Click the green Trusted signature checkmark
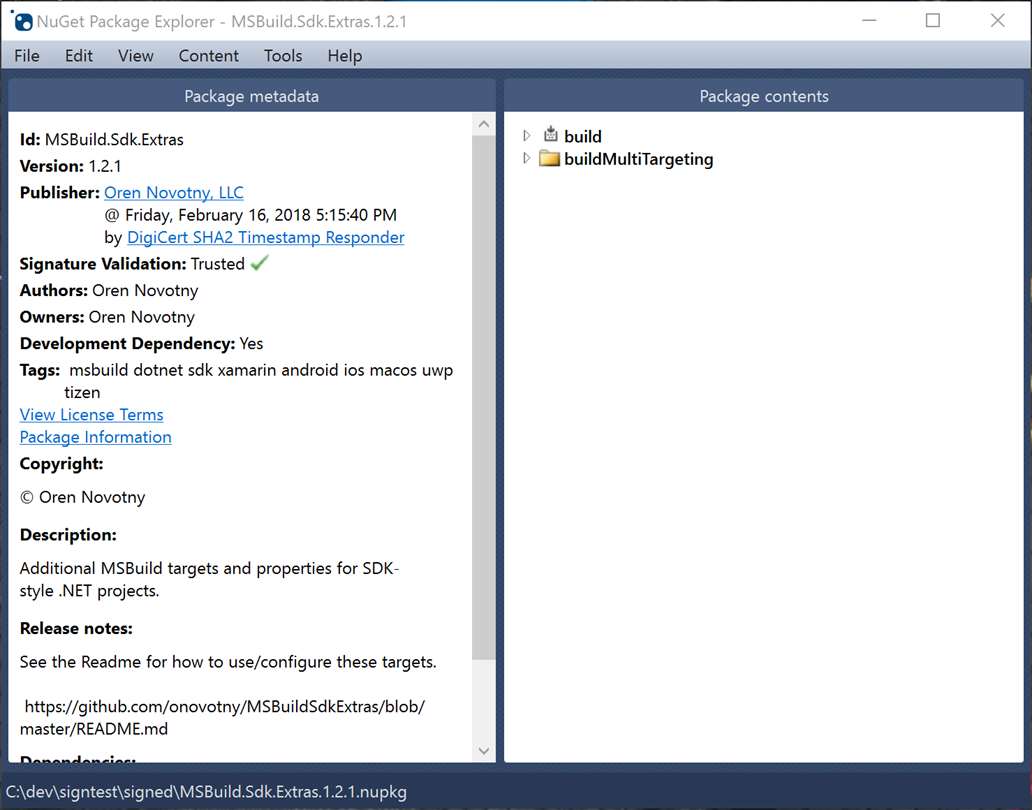Screen dimensions: 1032x810 coord(259,263)
